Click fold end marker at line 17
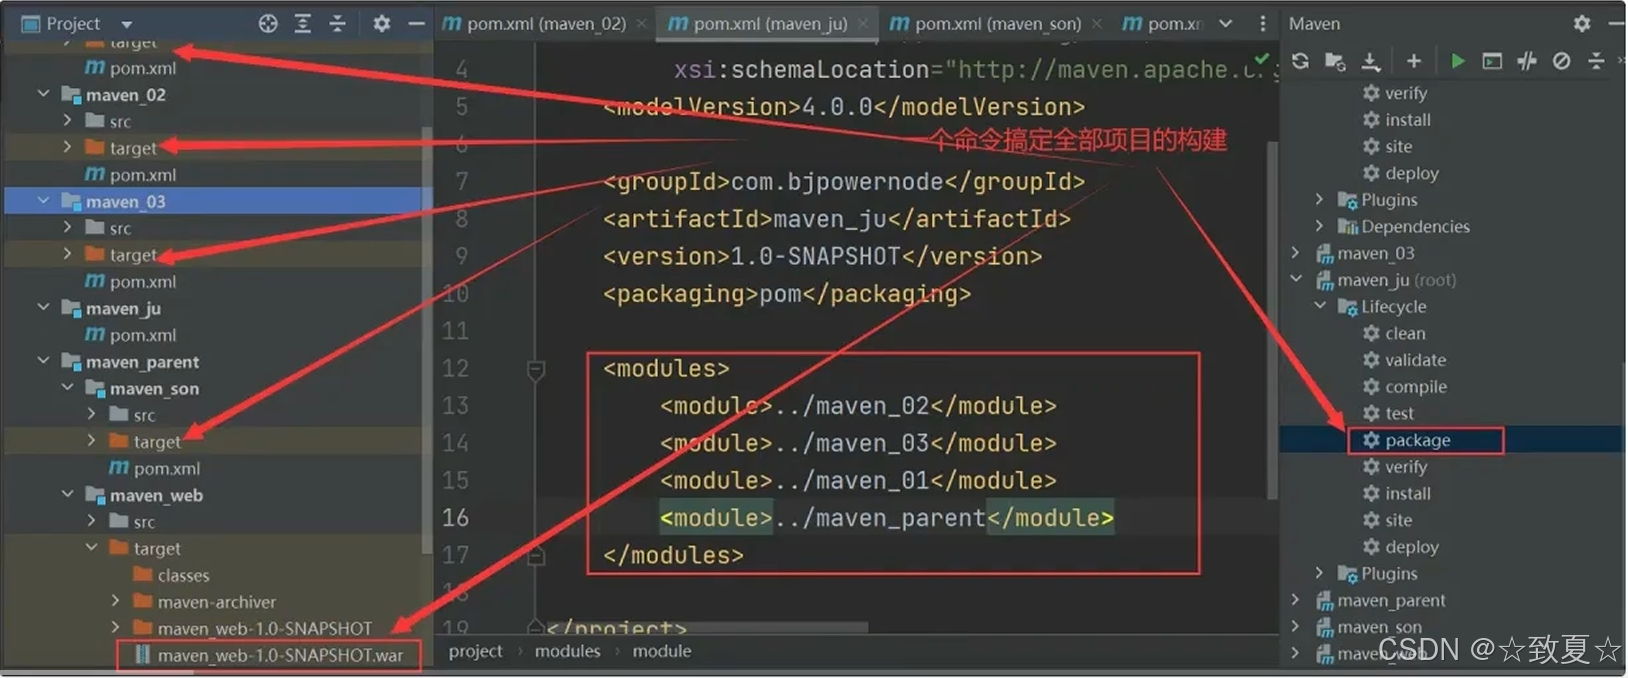 [x=536, y=556]
